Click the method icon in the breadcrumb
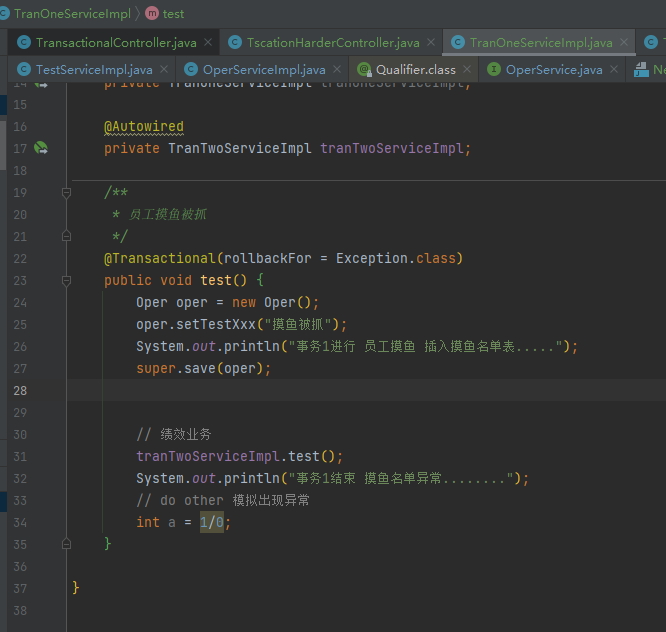This screenshot has width=666, height=632. coord(152,14)
